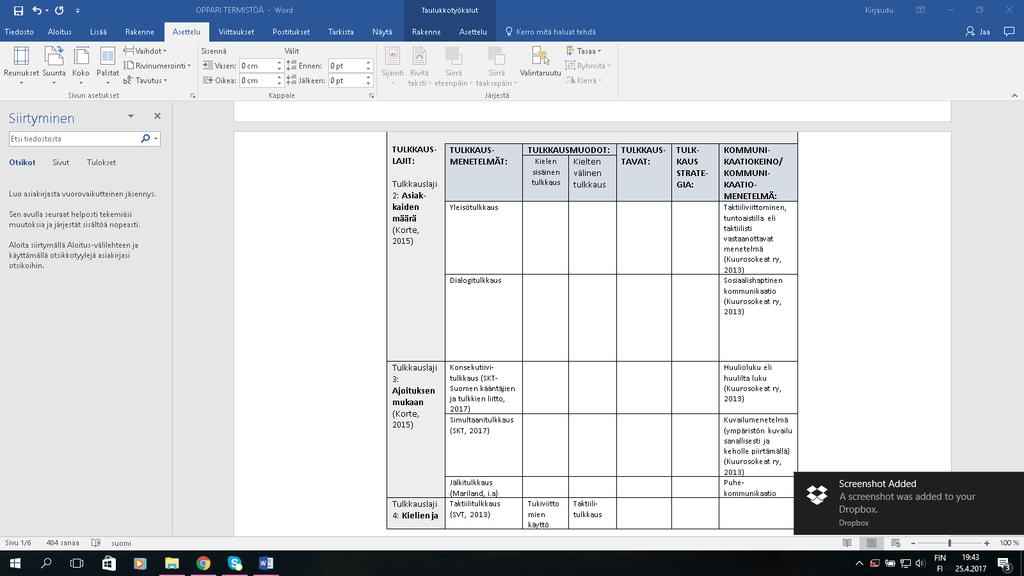Click Kirjaudu to sign in
Screen dimensions: 1024x576
879,10
